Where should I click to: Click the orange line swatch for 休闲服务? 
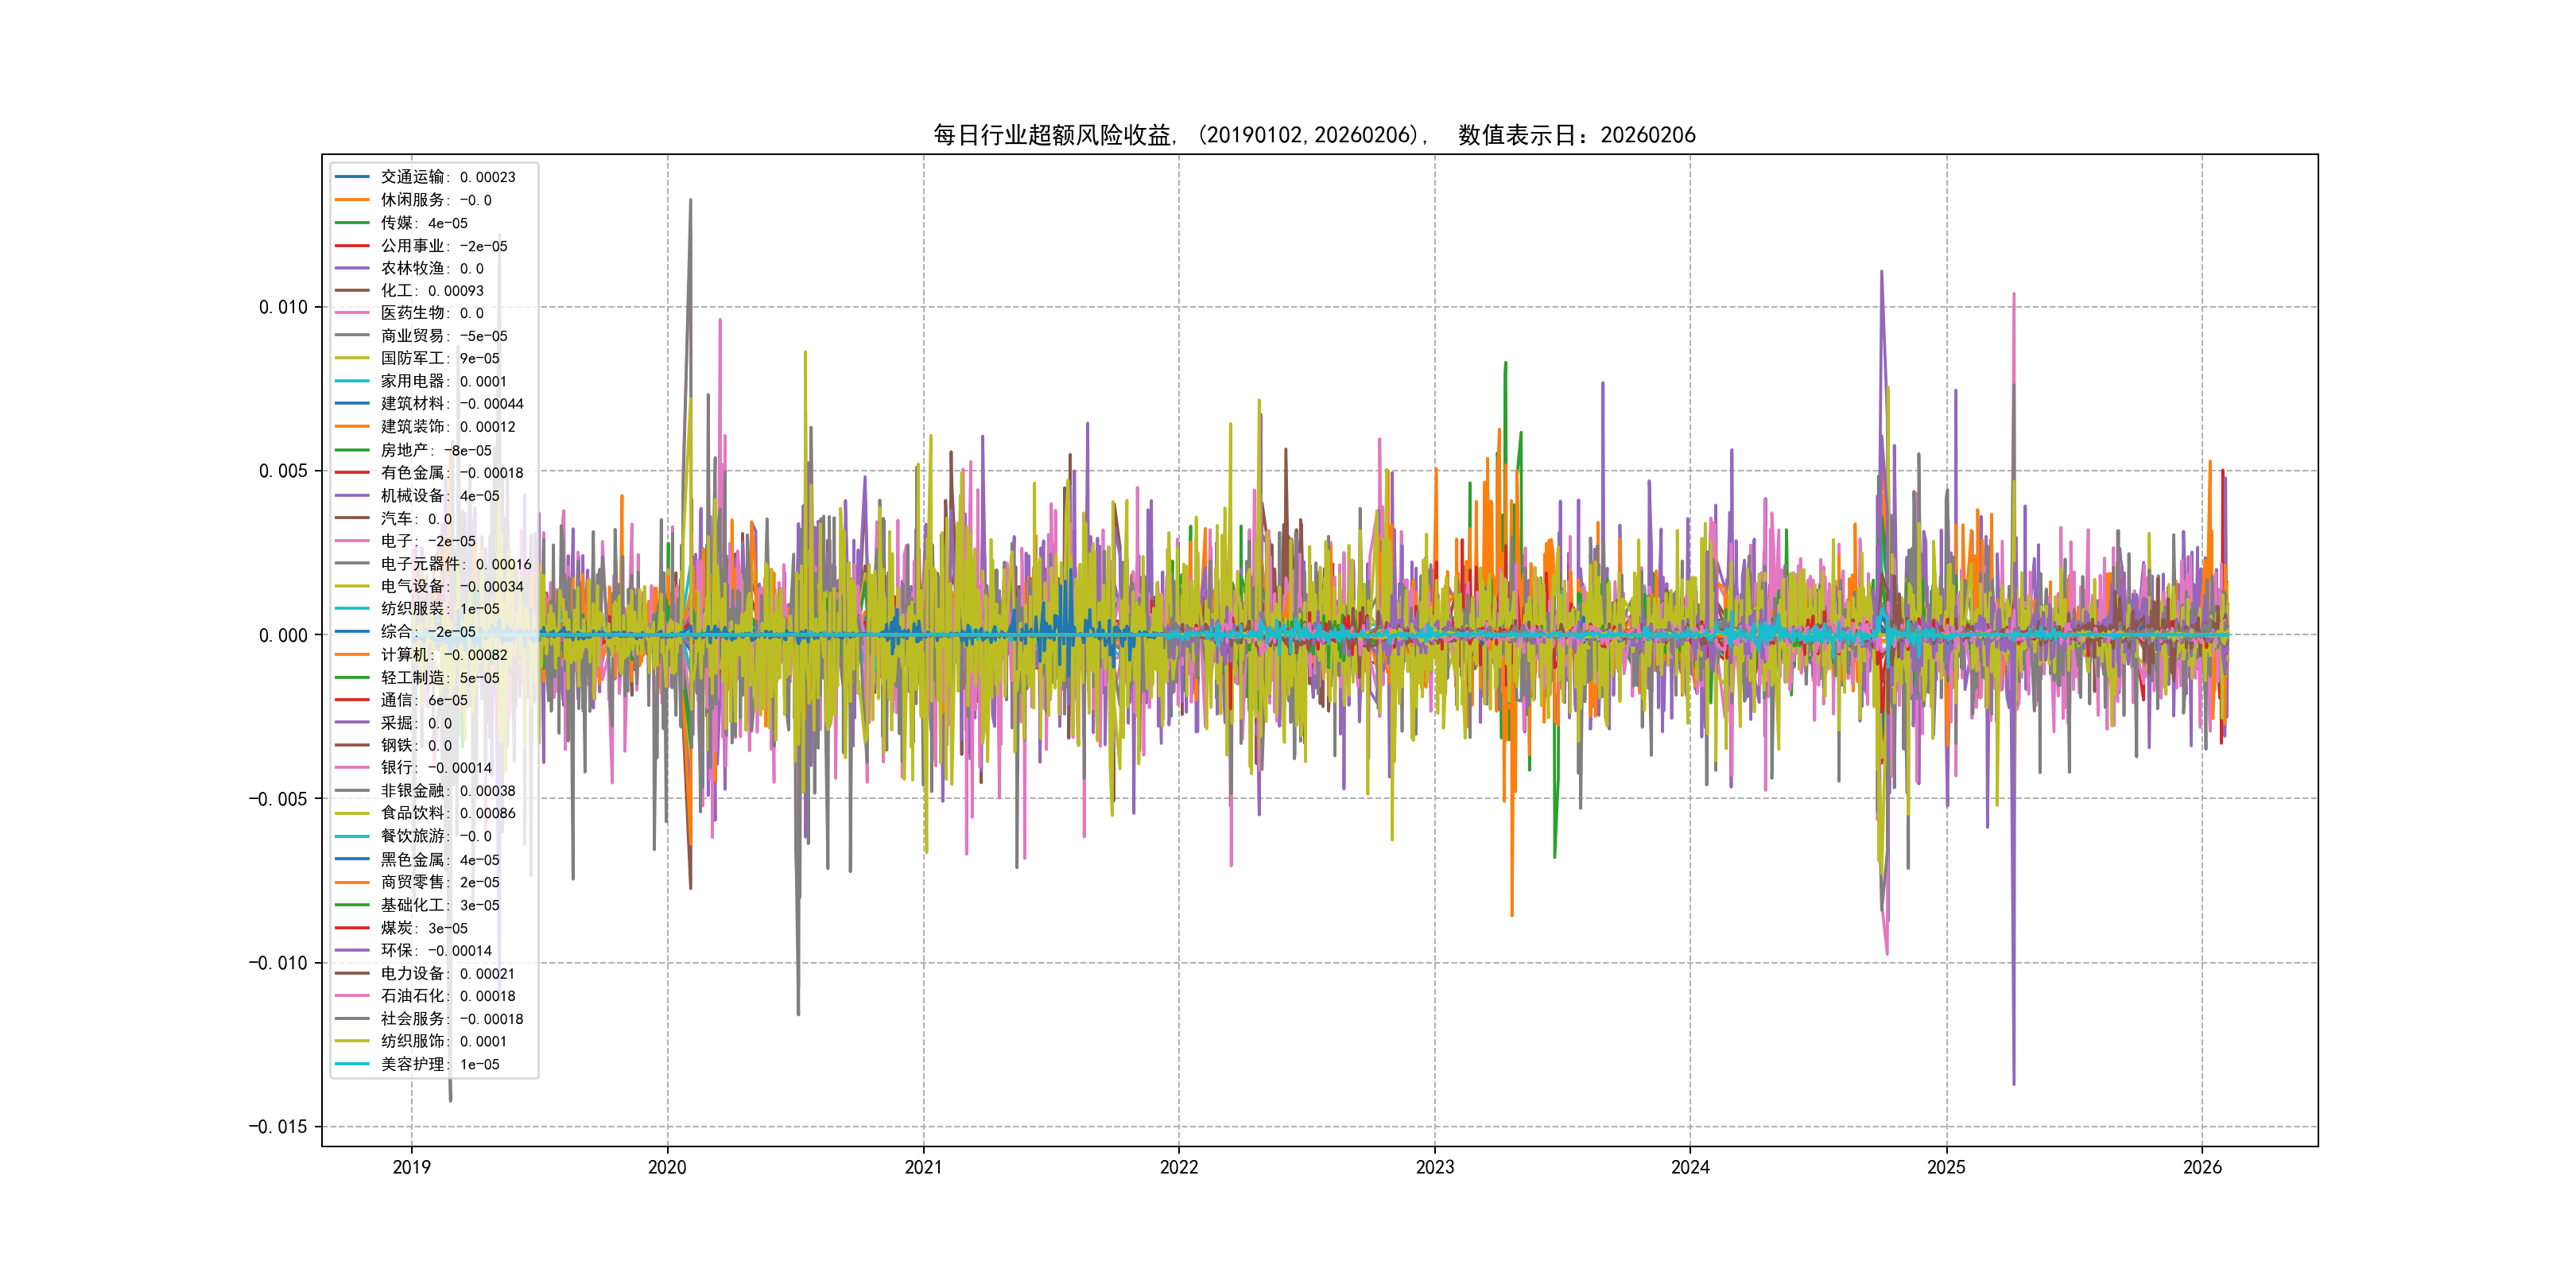352,200
